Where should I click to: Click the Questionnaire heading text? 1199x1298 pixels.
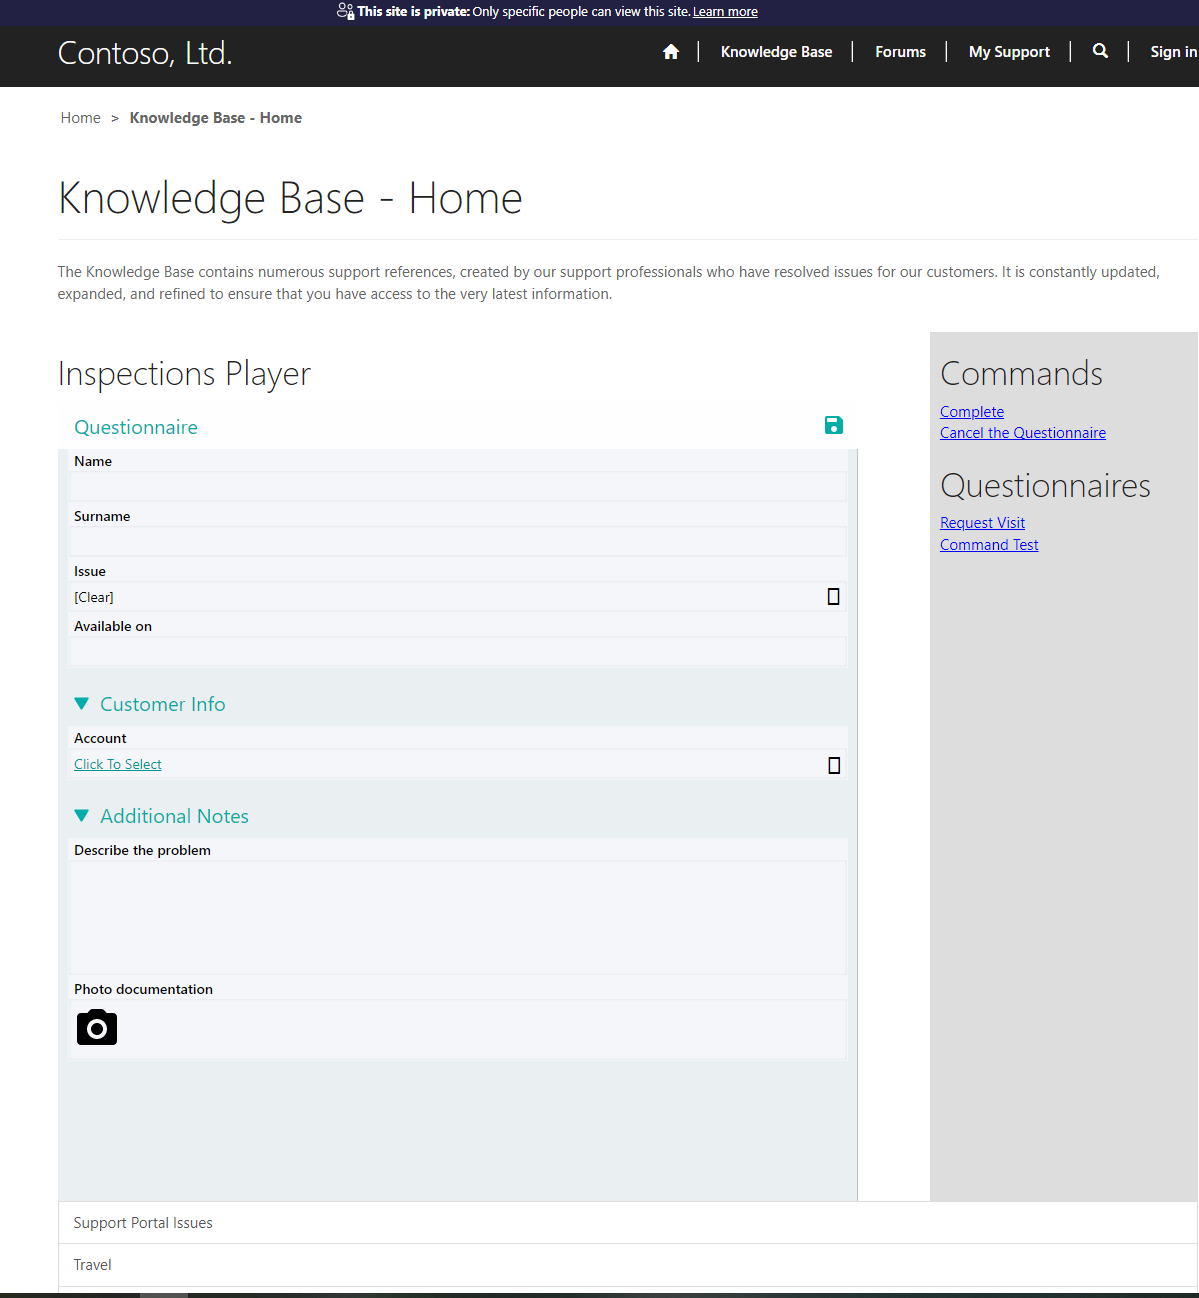(136, 427)
